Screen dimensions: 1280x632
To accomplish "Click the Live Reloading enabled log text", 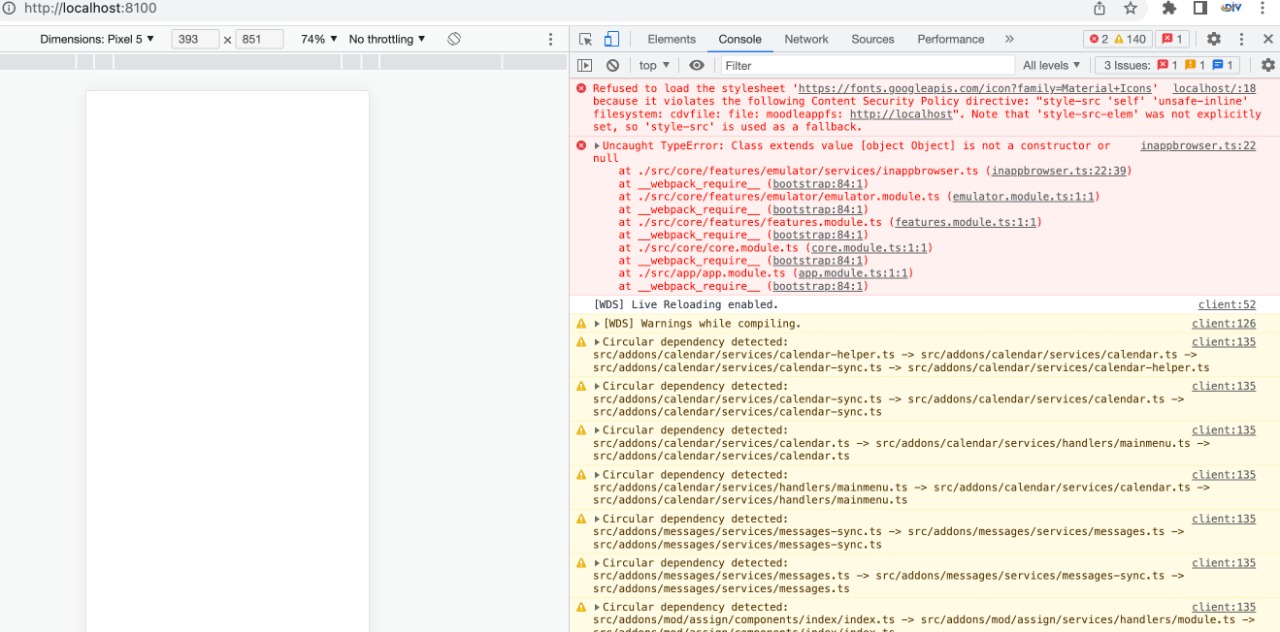I will click(686, 305).
